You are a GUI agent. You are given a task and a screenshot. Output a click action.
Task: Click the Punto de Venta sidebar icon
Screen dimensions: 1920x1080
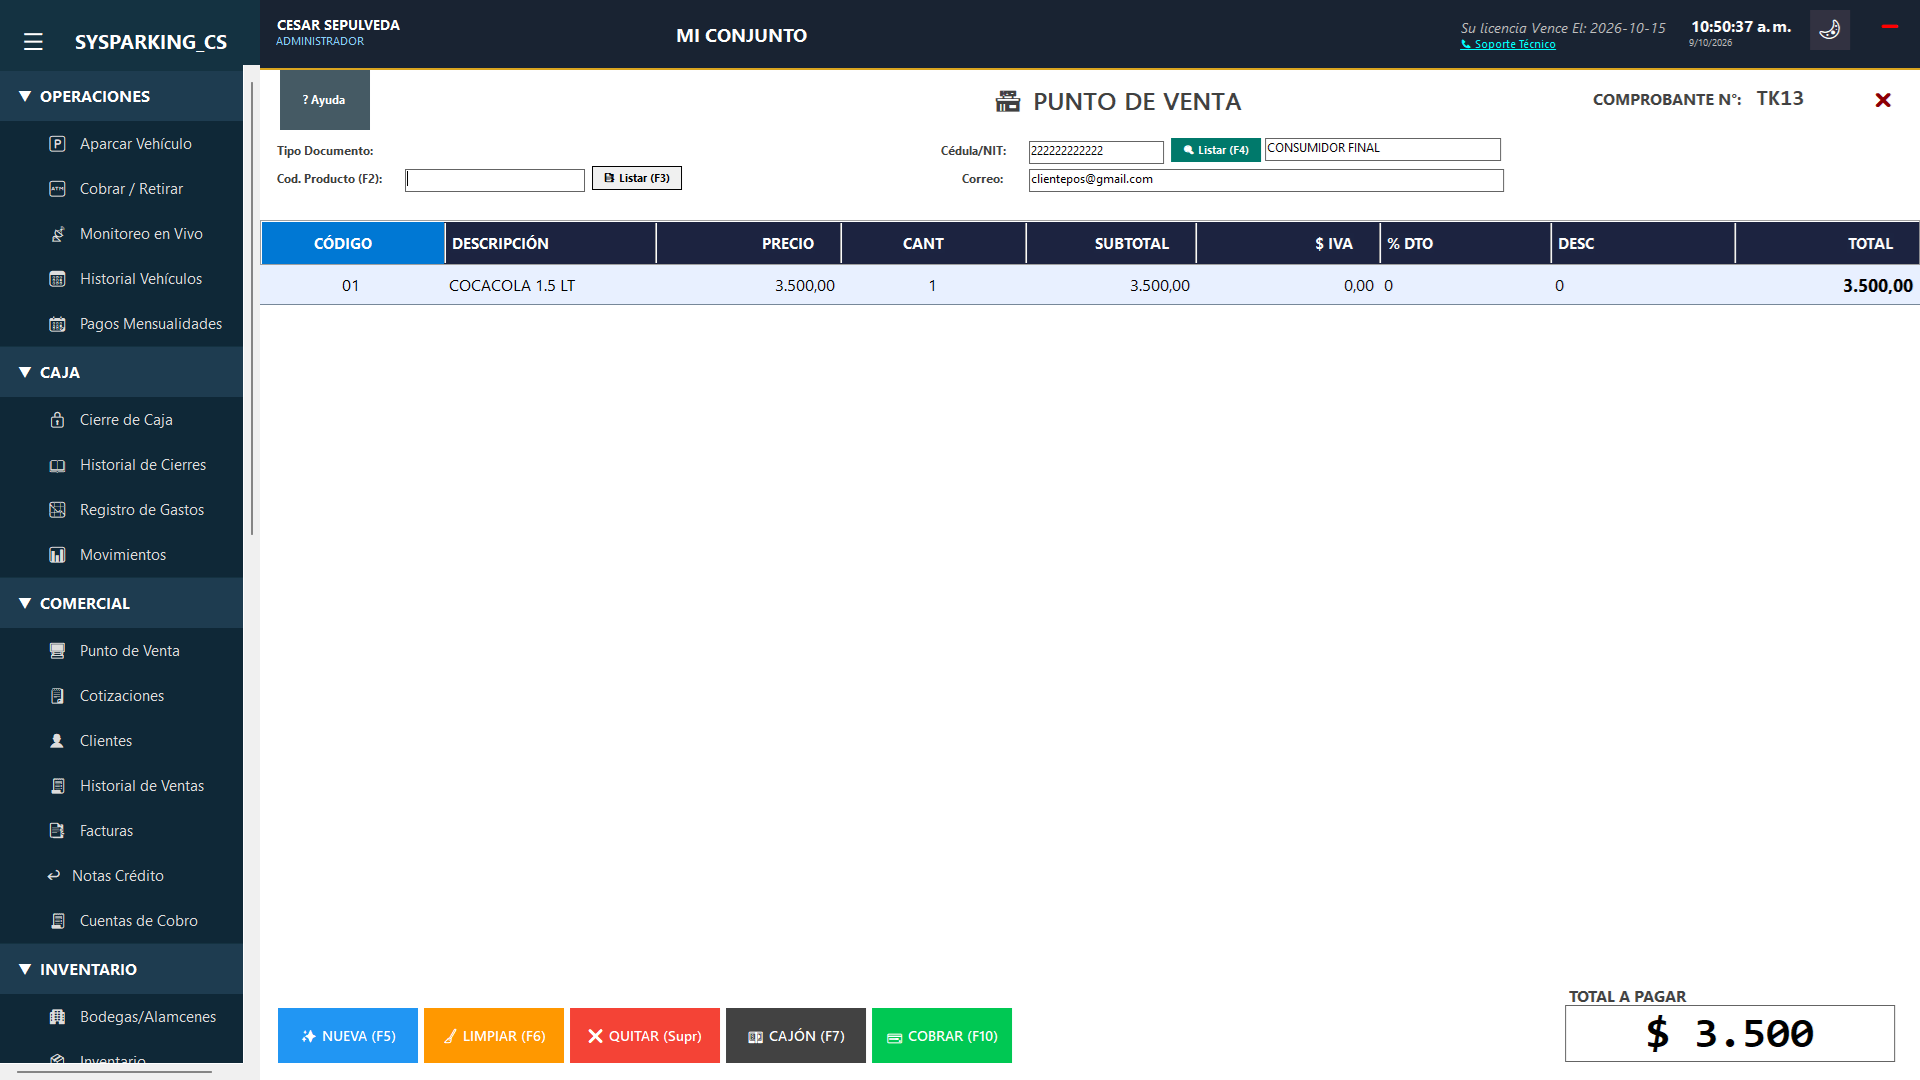pyautogui.click(x=57, y=651)
